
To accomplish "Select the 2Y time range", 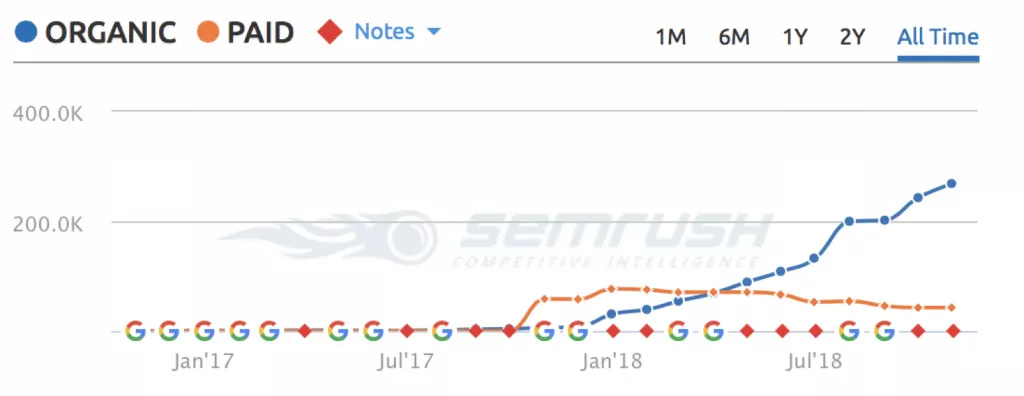I will pyautogui.click(x=852, y=37).
